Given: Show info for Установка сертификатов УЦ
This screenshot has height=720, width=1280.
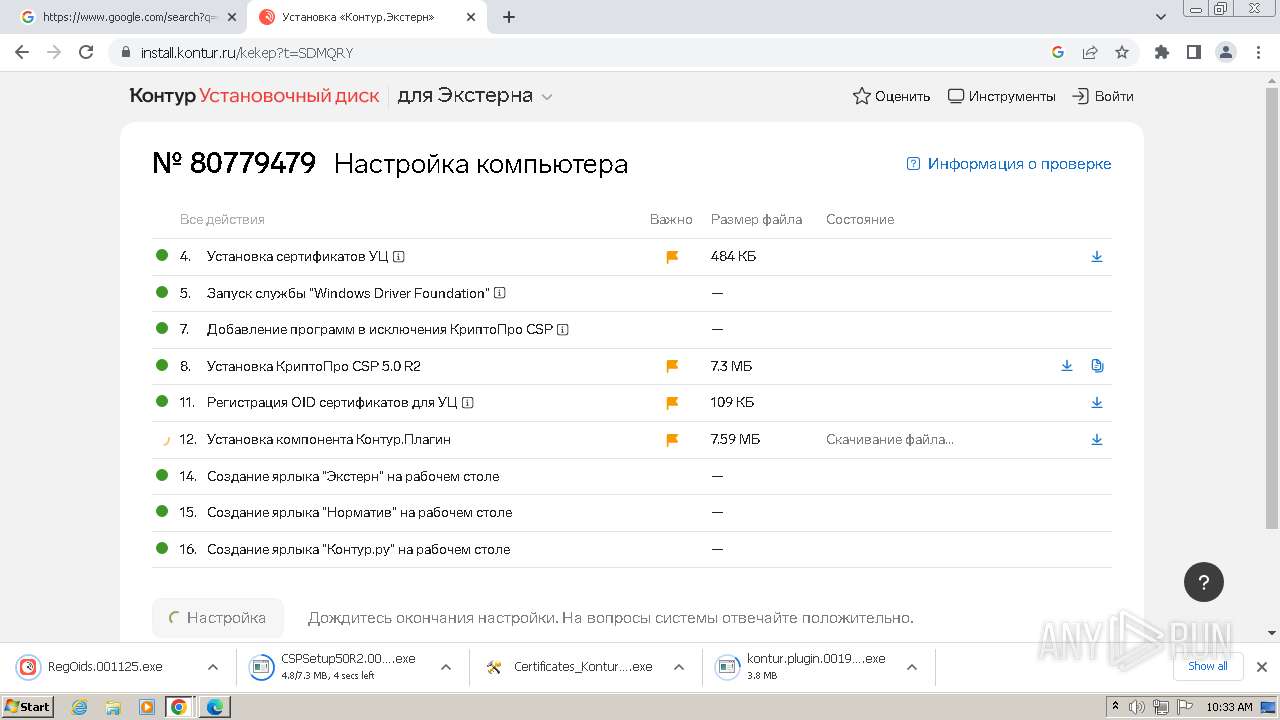Looking at the screenshot, I should tap(399, 257).
